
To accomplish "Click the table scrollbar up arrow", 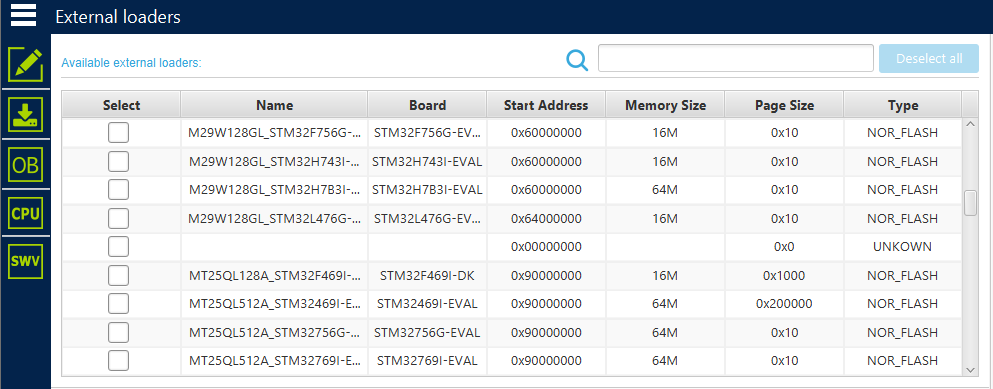I will [x=970, y=125].
